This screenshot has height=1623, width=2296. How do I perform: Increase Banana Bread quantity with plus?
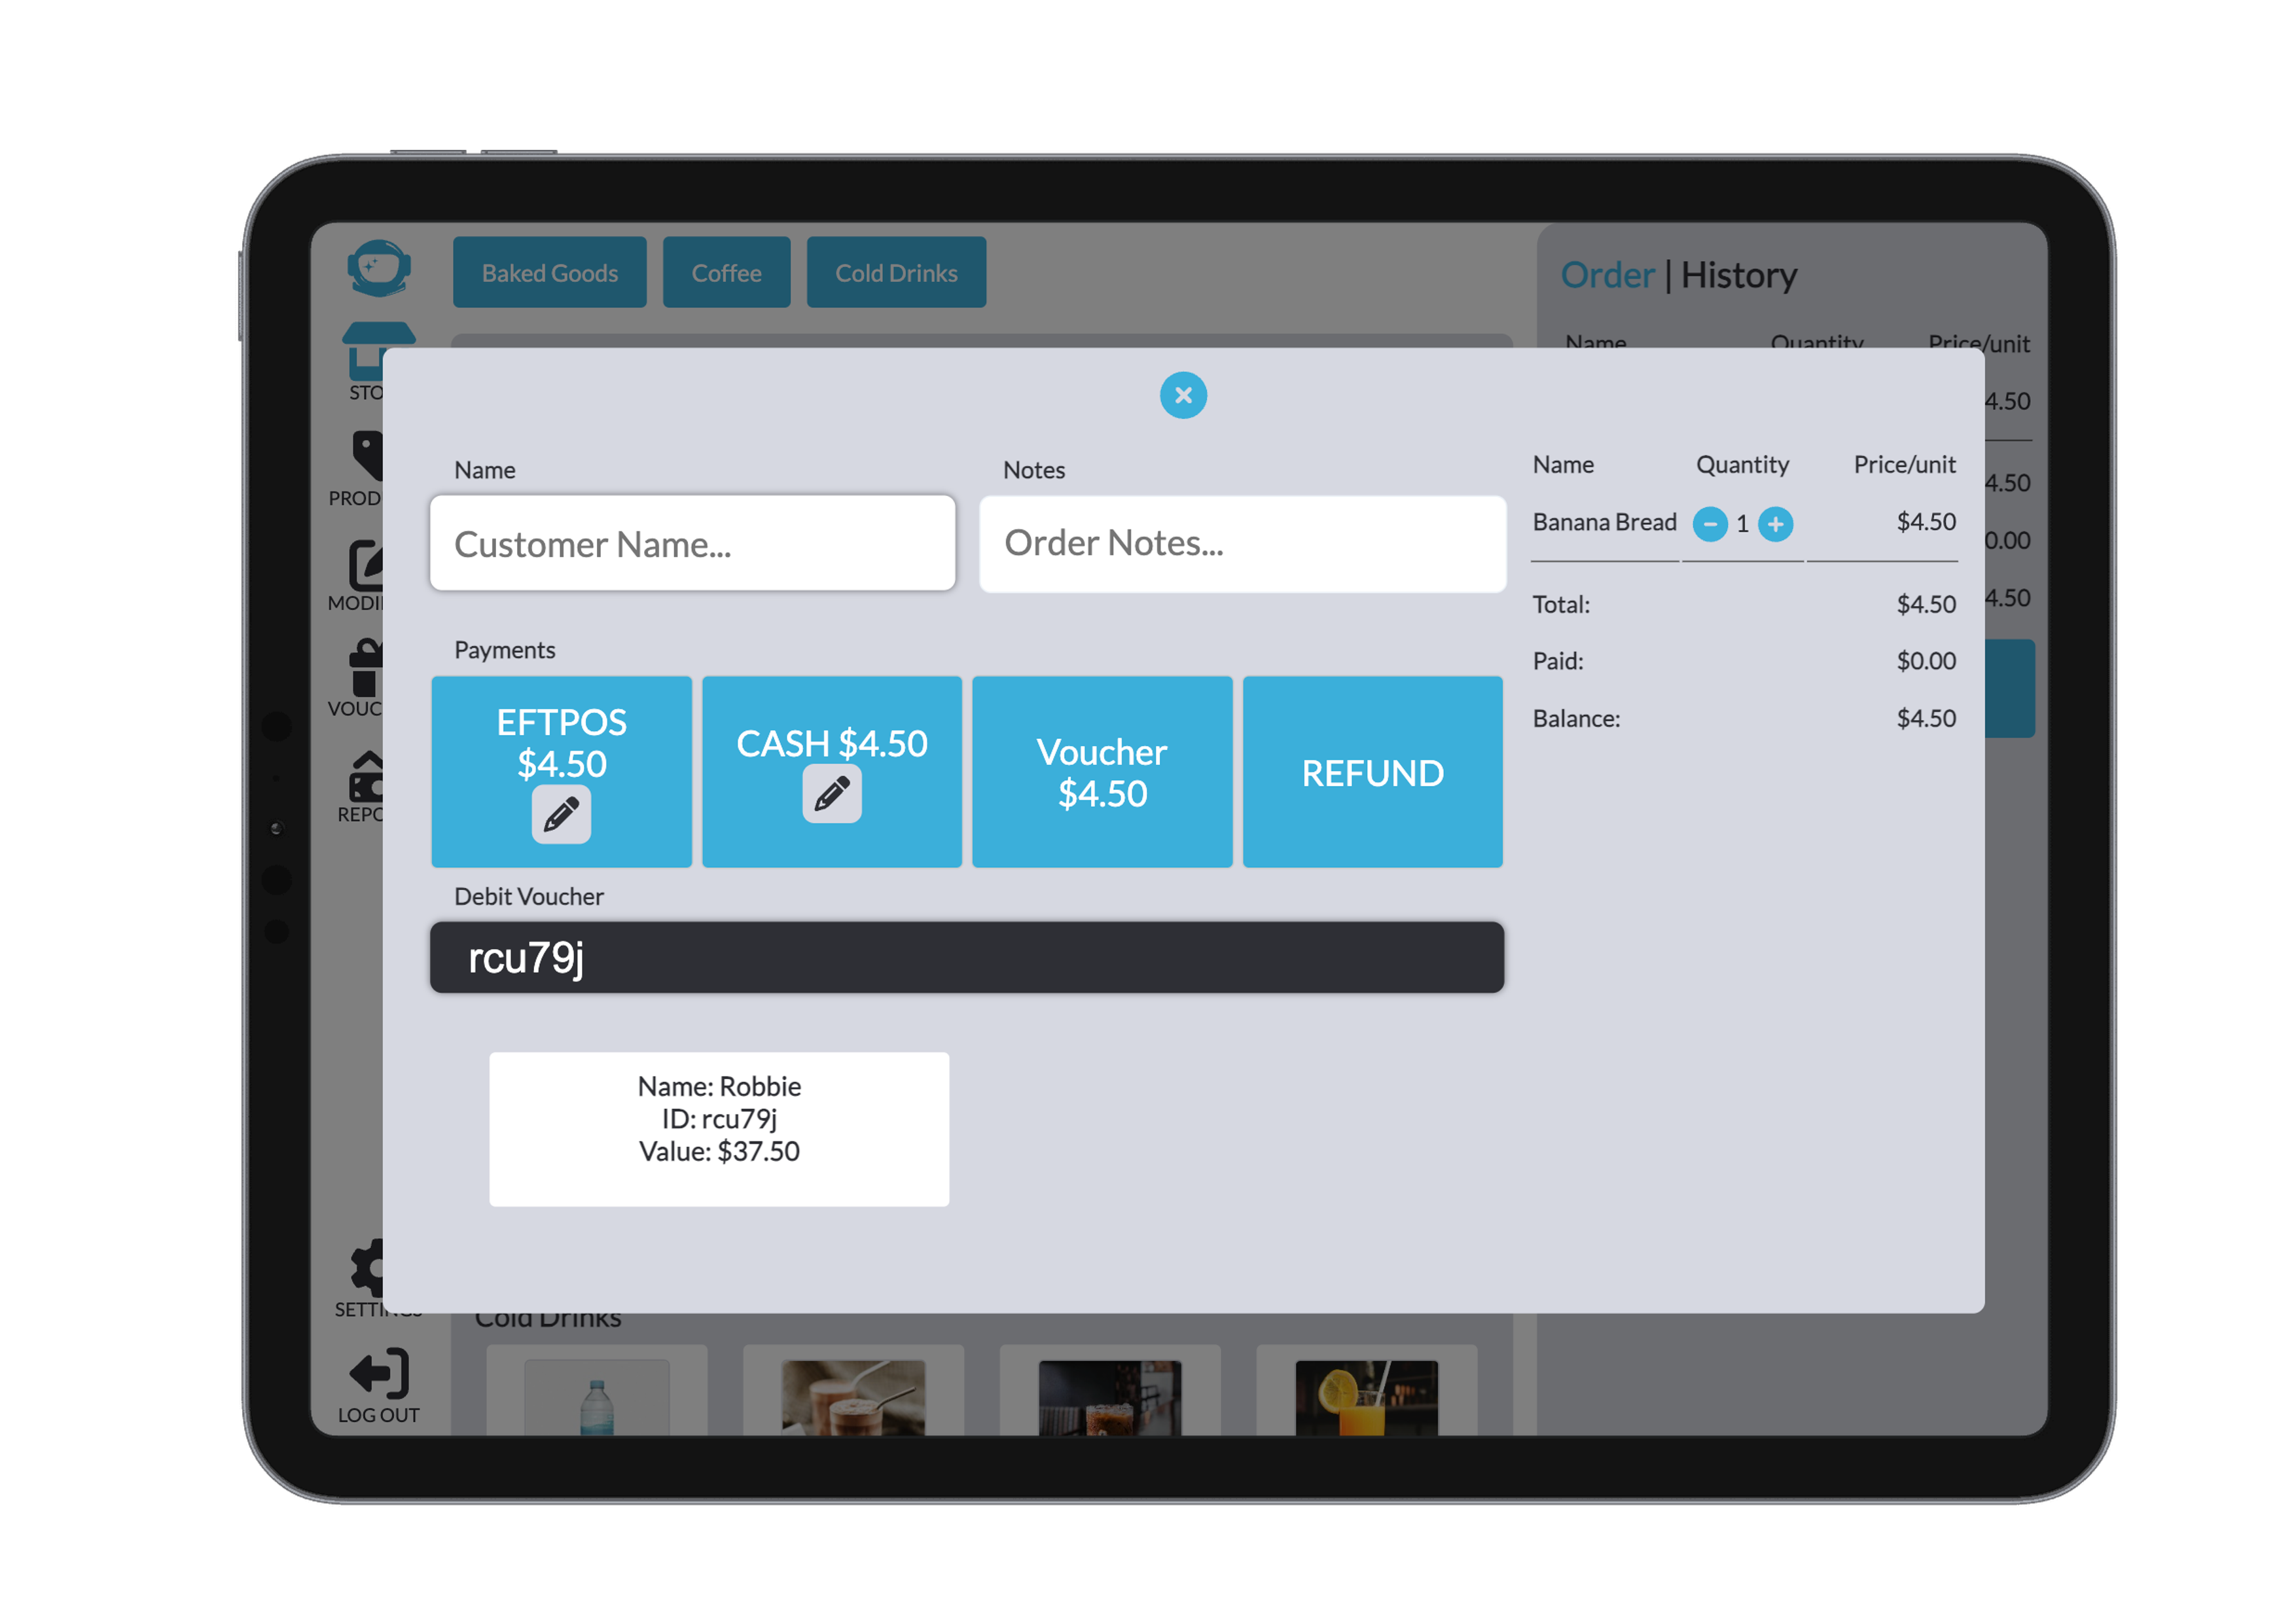pyautogui.click(x=1775, y=524)
